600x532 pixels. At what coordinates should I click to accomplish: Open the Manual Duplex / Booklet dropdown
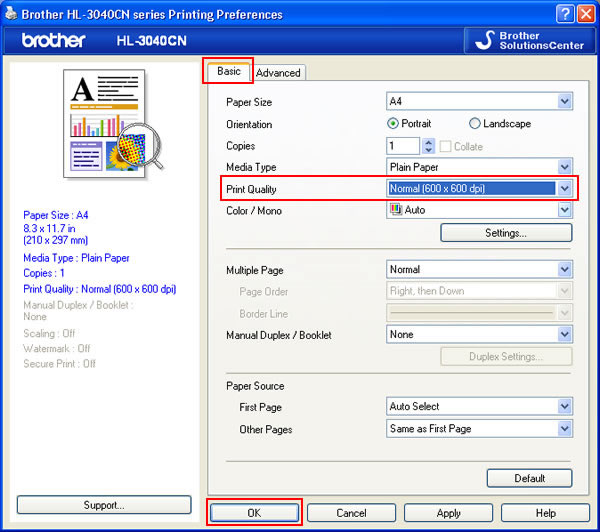(x=479, y=335)
